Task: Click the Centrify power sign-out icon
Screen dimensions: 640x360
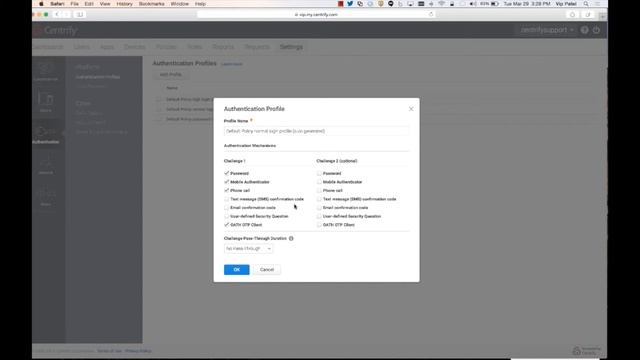Action: (x=596, y=30)
